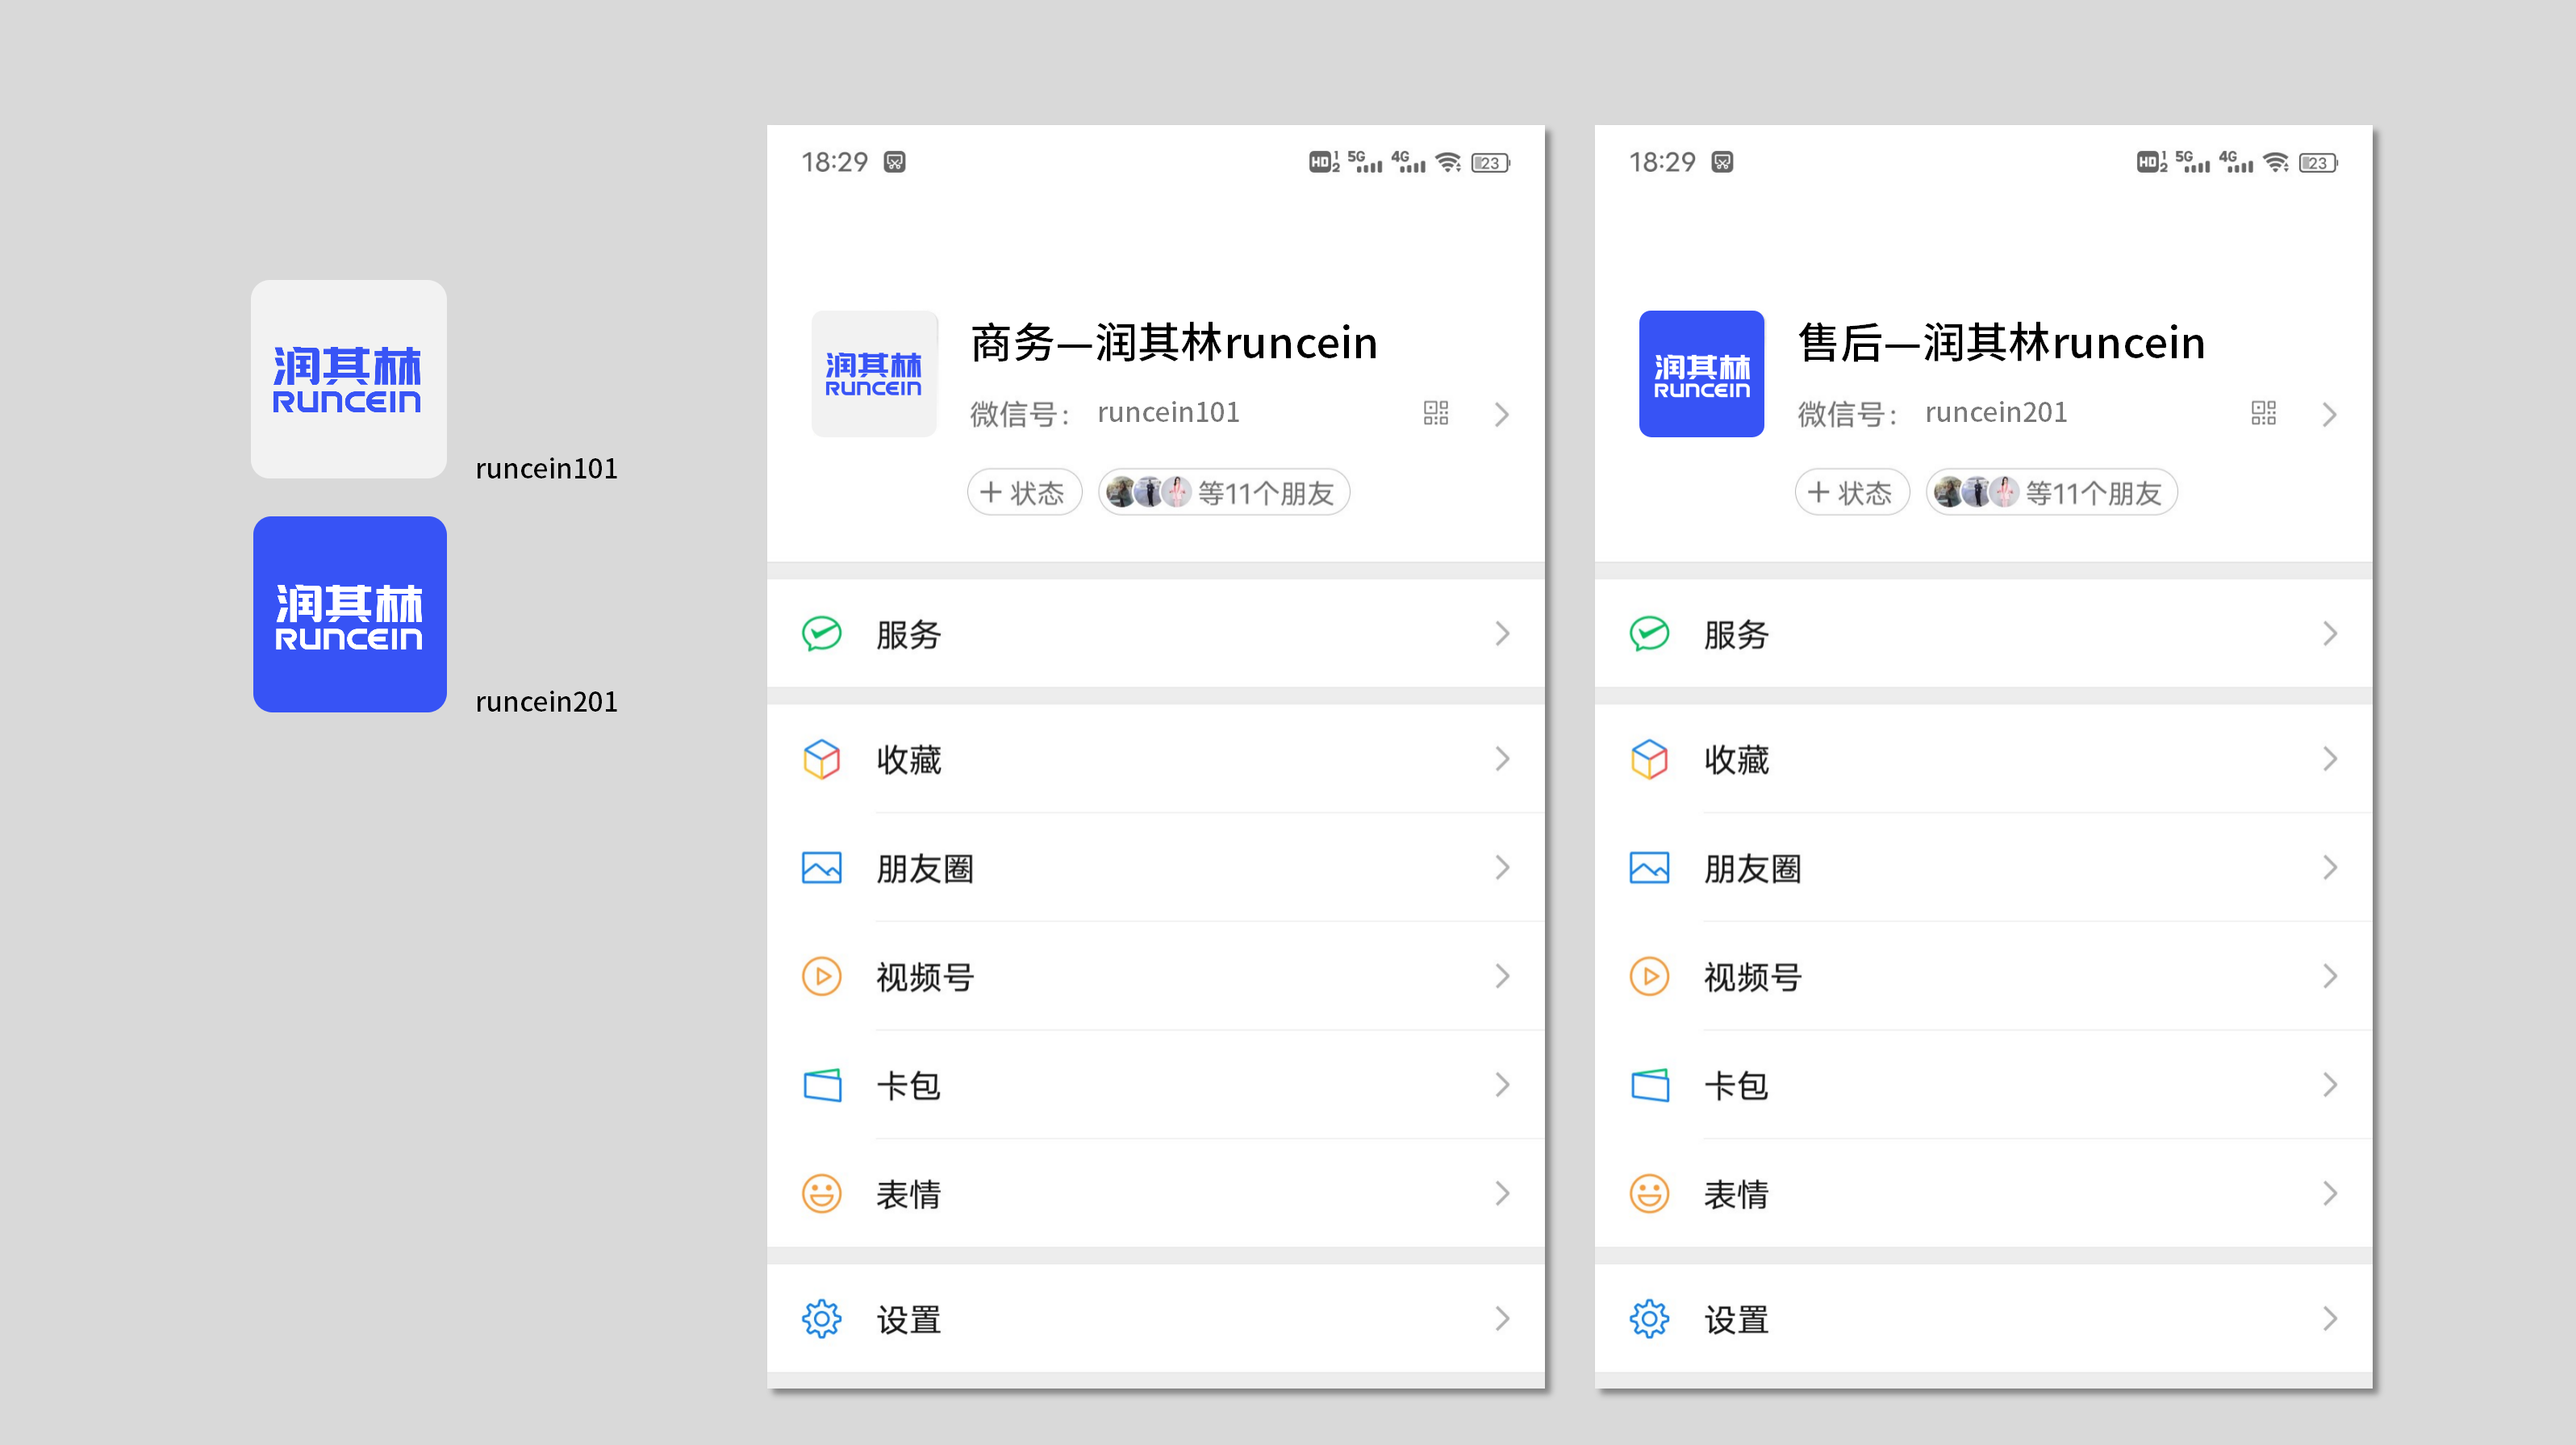Viewport: 2576px width, 1445px height.
Task: Tap blue runcein avatar in 售后 profile
Action: (1702, 374)
